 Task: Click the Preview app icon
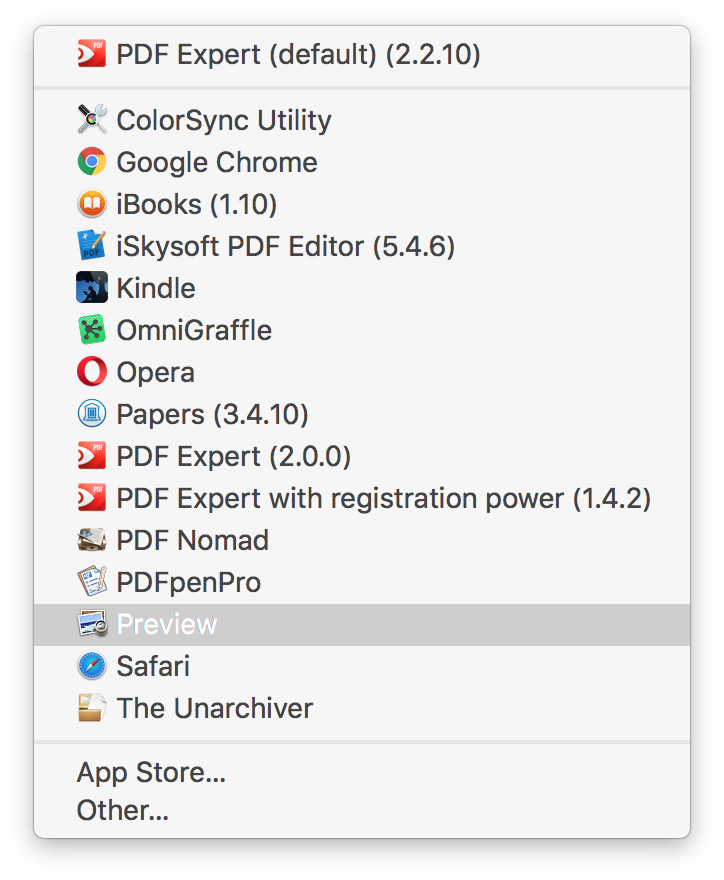point(91,624)
